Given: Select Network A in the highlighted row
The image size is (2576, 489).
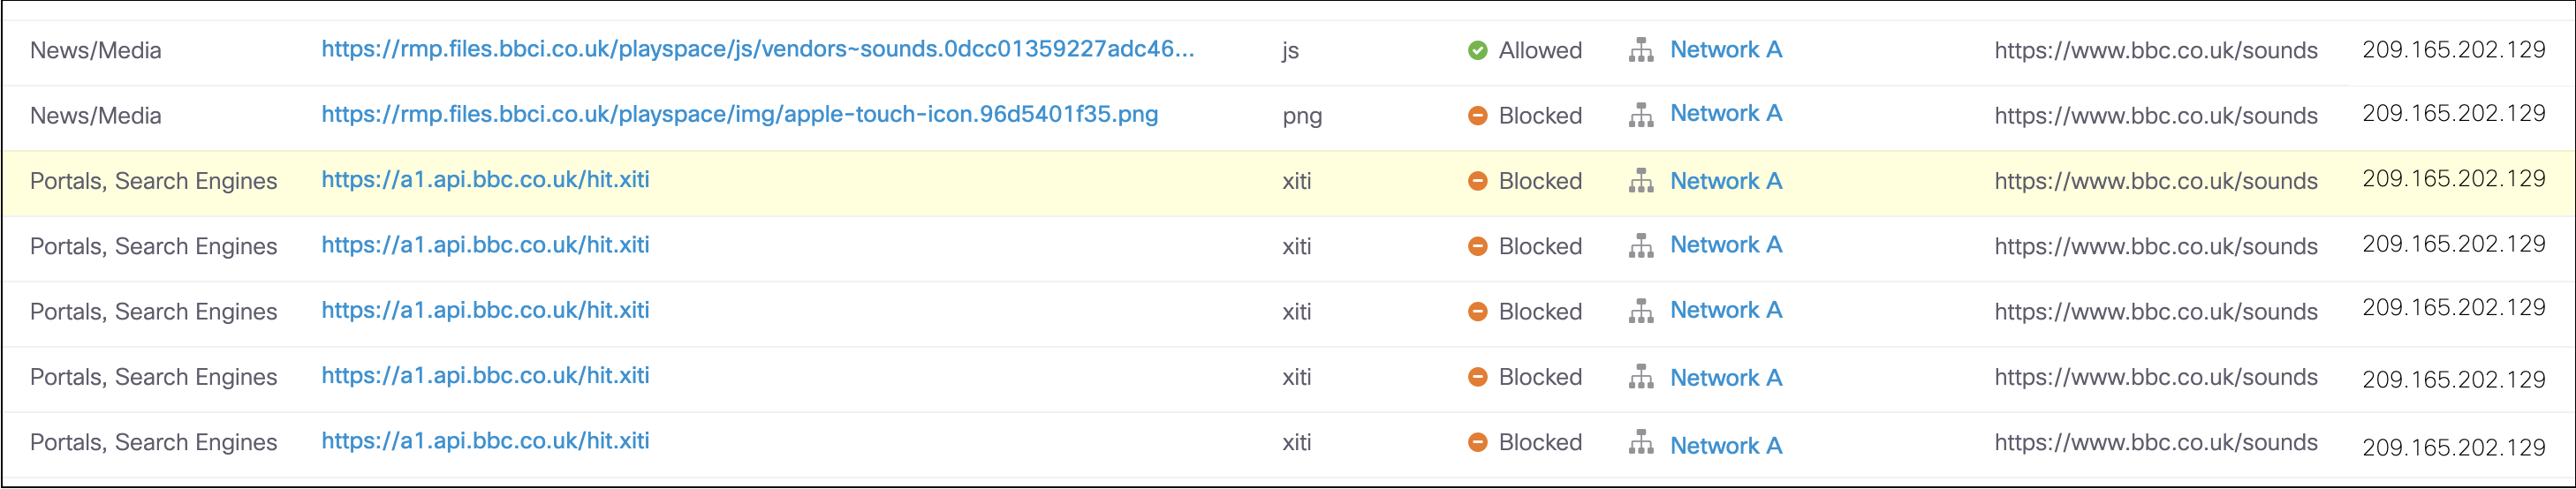Looking at the screenshot, I should coord(1726,181).
